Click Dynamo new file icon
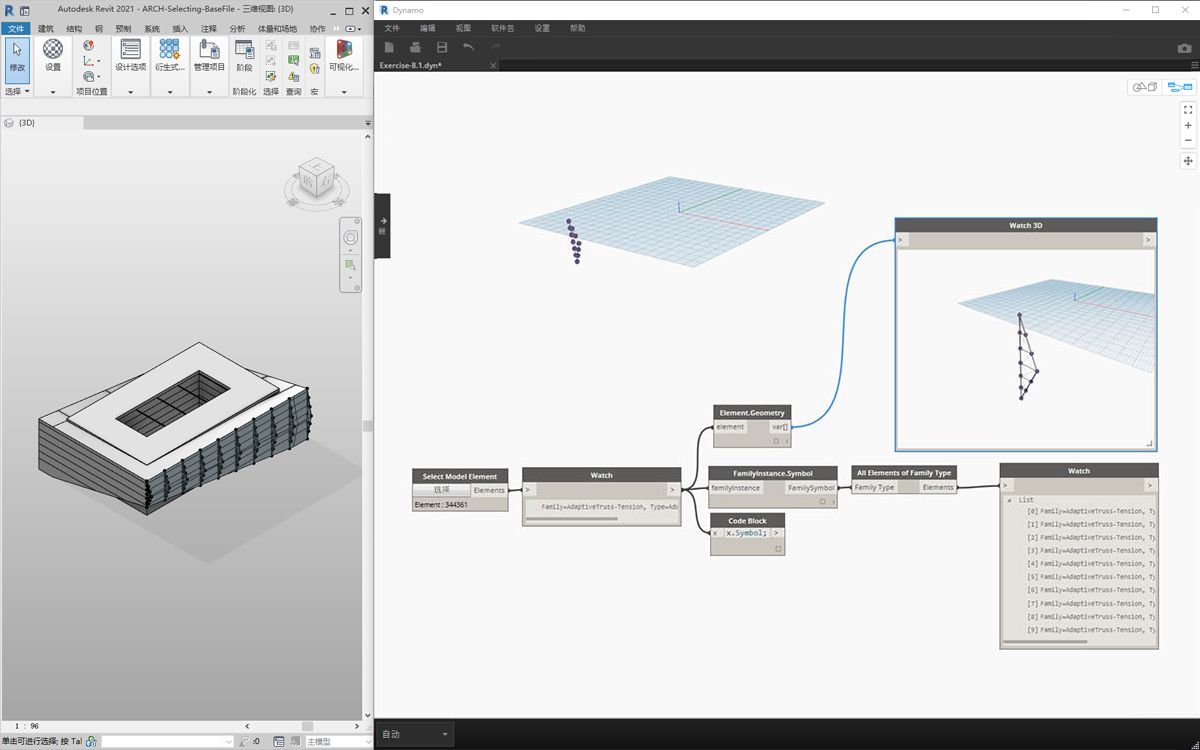Viewport: 1200px width, 750px height. 389,47
